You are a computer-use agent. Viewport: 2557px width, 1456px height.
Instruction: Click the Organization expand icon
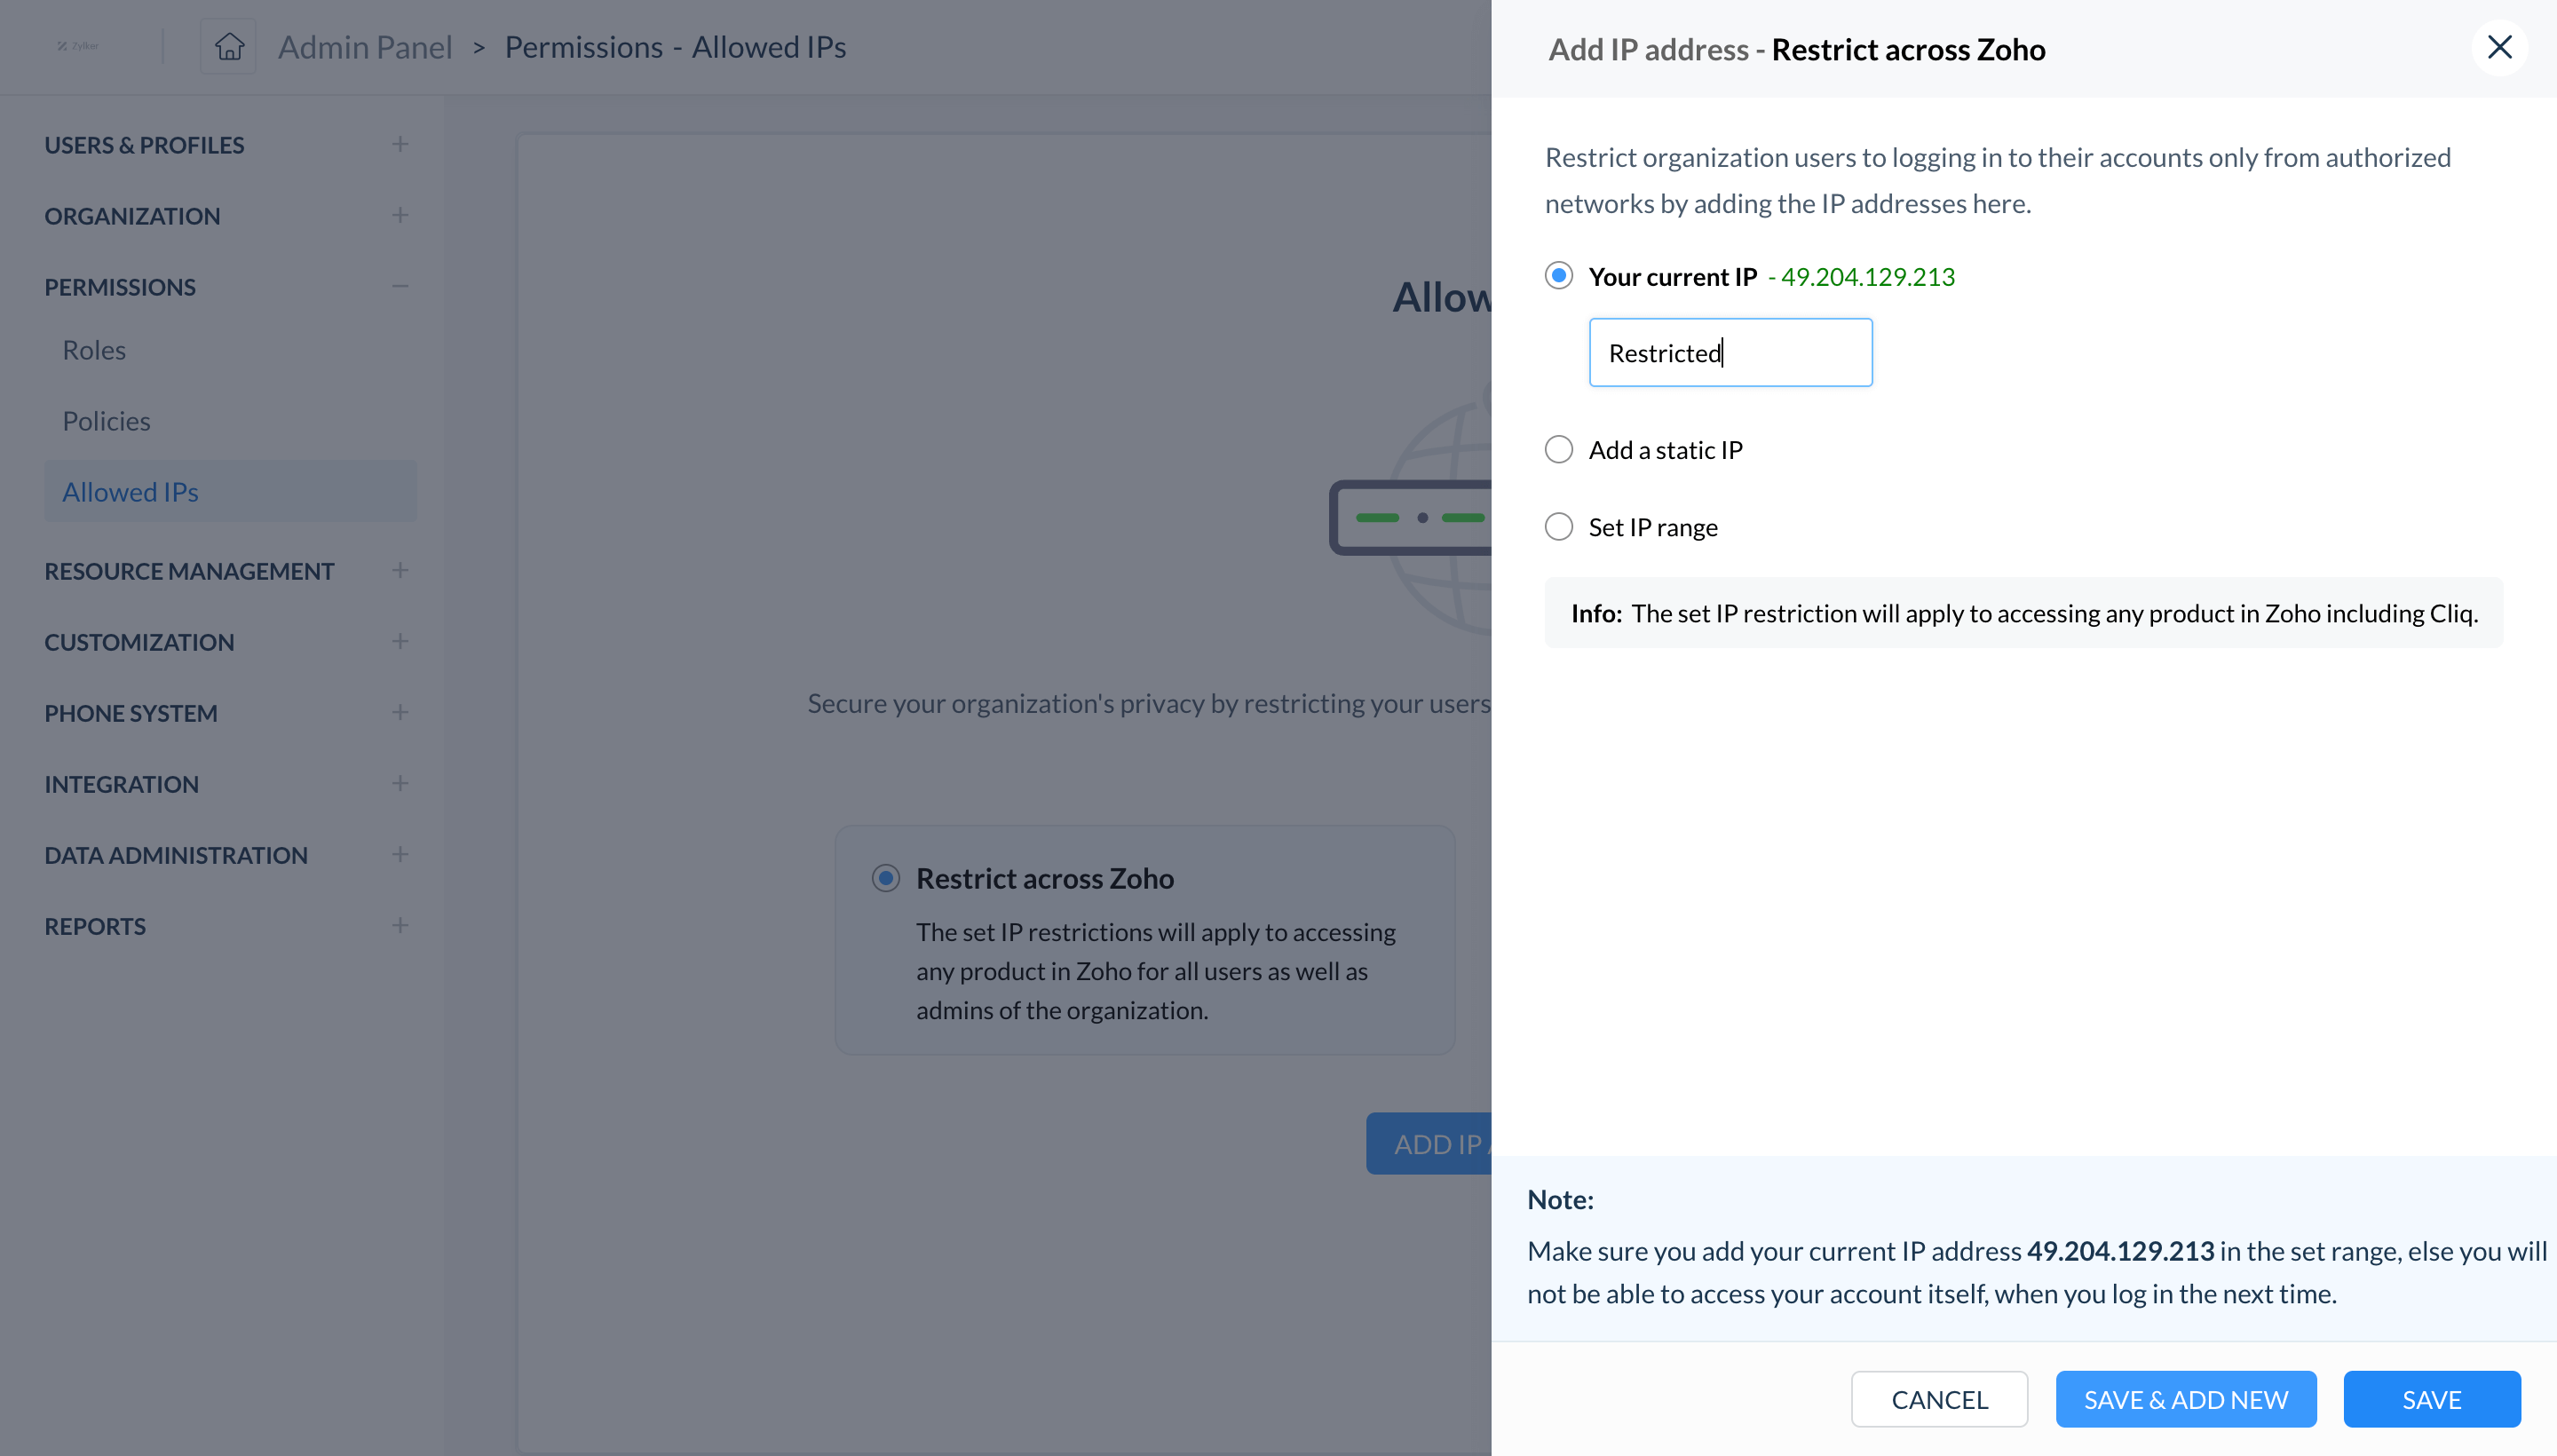click(x=400, y=214)
